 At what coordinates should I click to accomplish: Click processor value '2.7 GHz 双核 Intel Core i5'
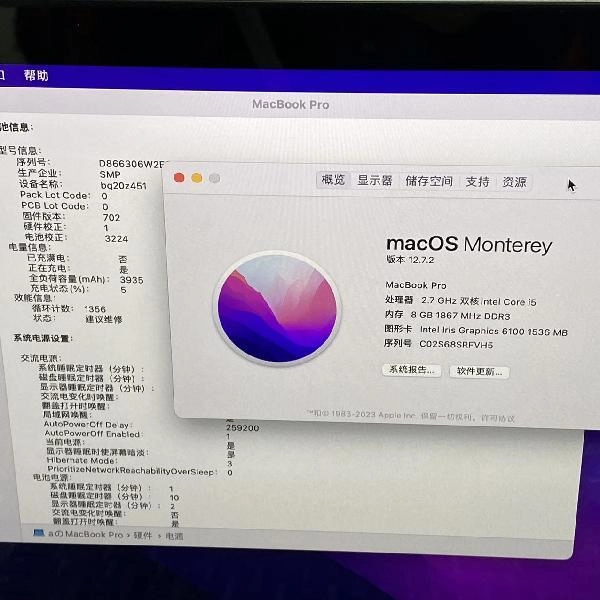coord(479,301)
